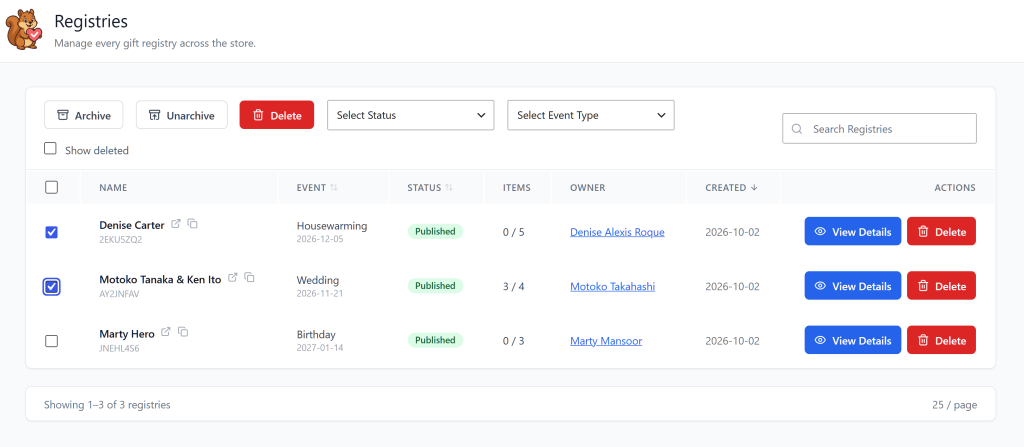The image size is (1024, 447).
Task: Click the 0 / 5 items count
Action: click(513, 232)
